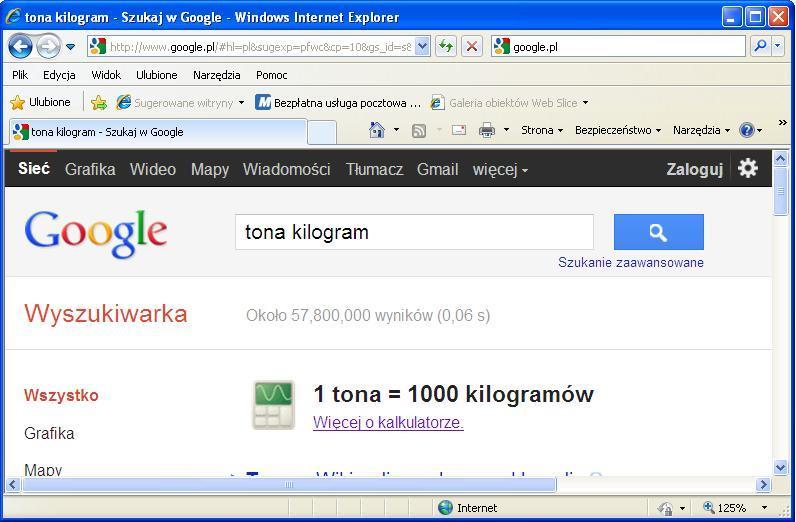Open Szukanie zaawansowane link
This screenshot has height=522, width=796.
tap(631, 263)
